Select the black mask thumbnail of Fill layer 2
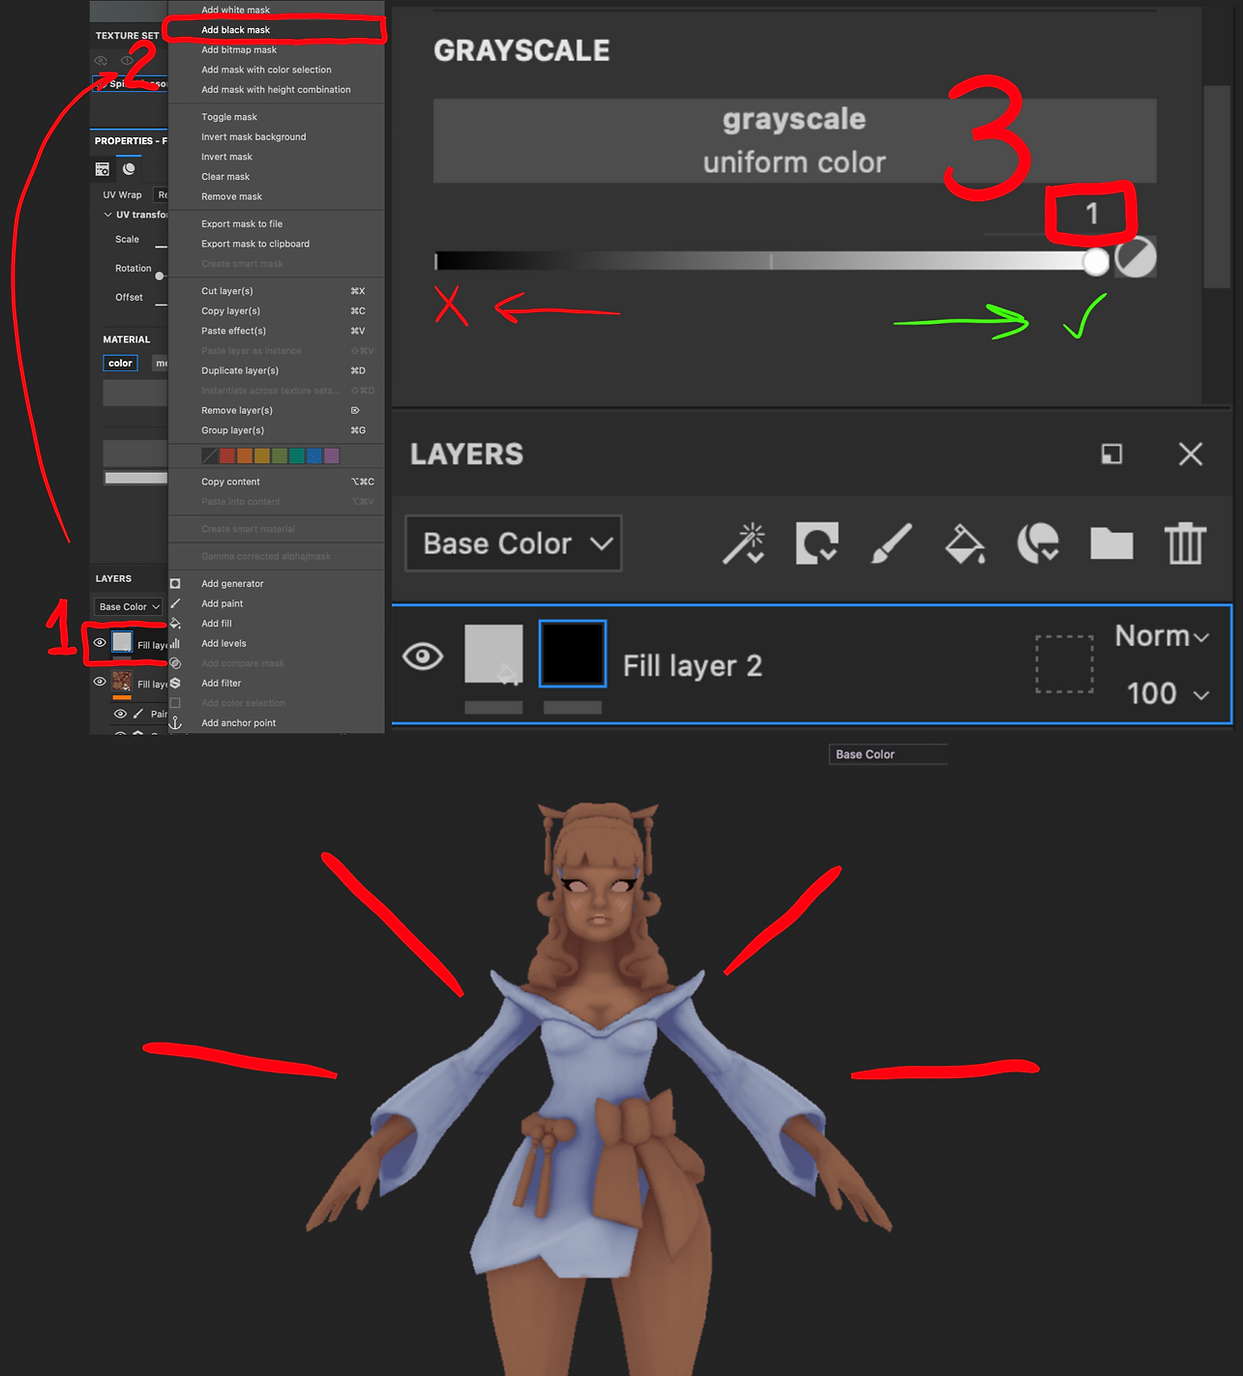Viewport: 1243px width, 1376px height. [572, 654]
